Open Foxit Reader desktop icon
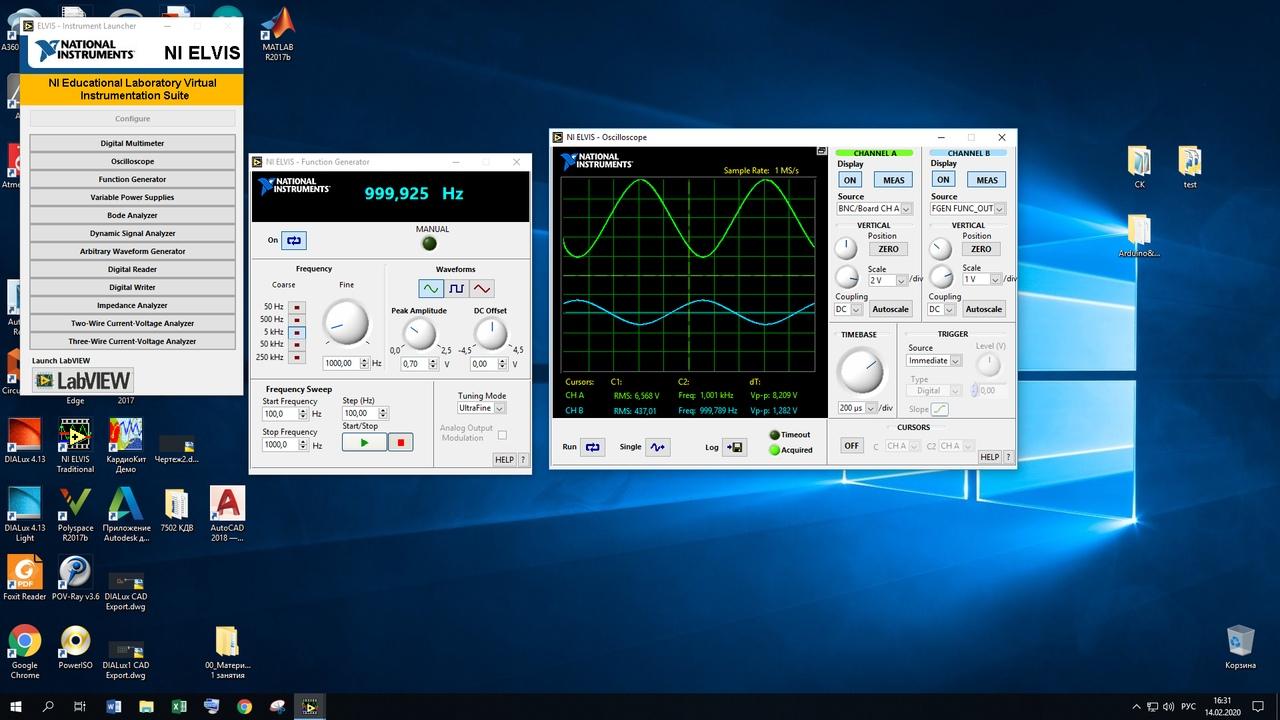 click(x=25, y=579)
